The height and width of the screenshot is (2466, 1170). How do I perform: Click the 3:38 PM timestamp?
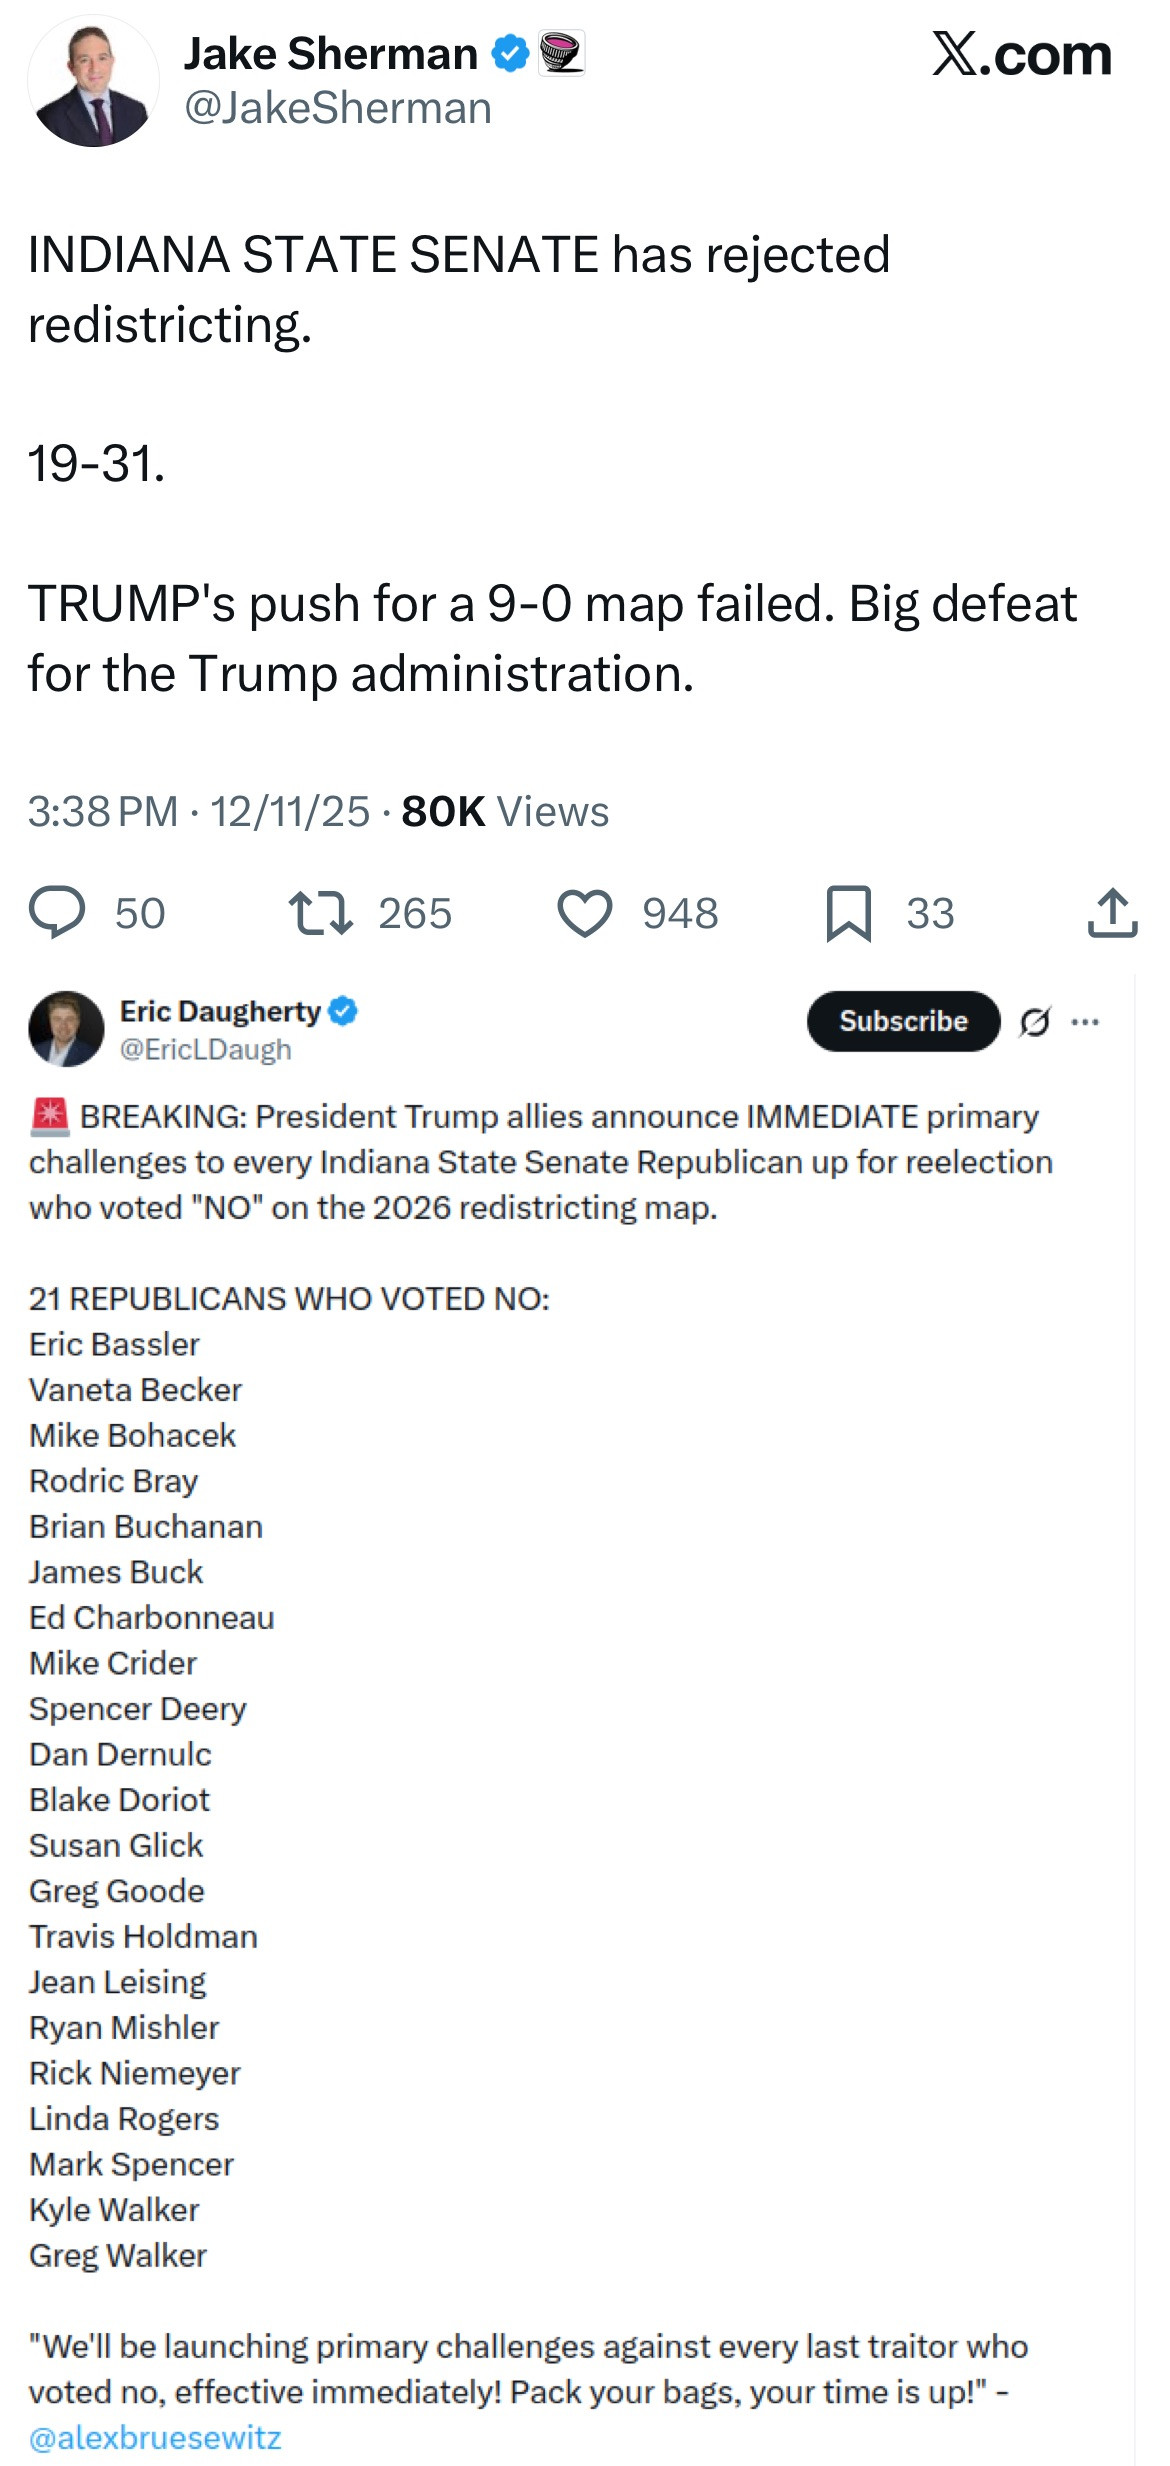(x=103, y=811)
